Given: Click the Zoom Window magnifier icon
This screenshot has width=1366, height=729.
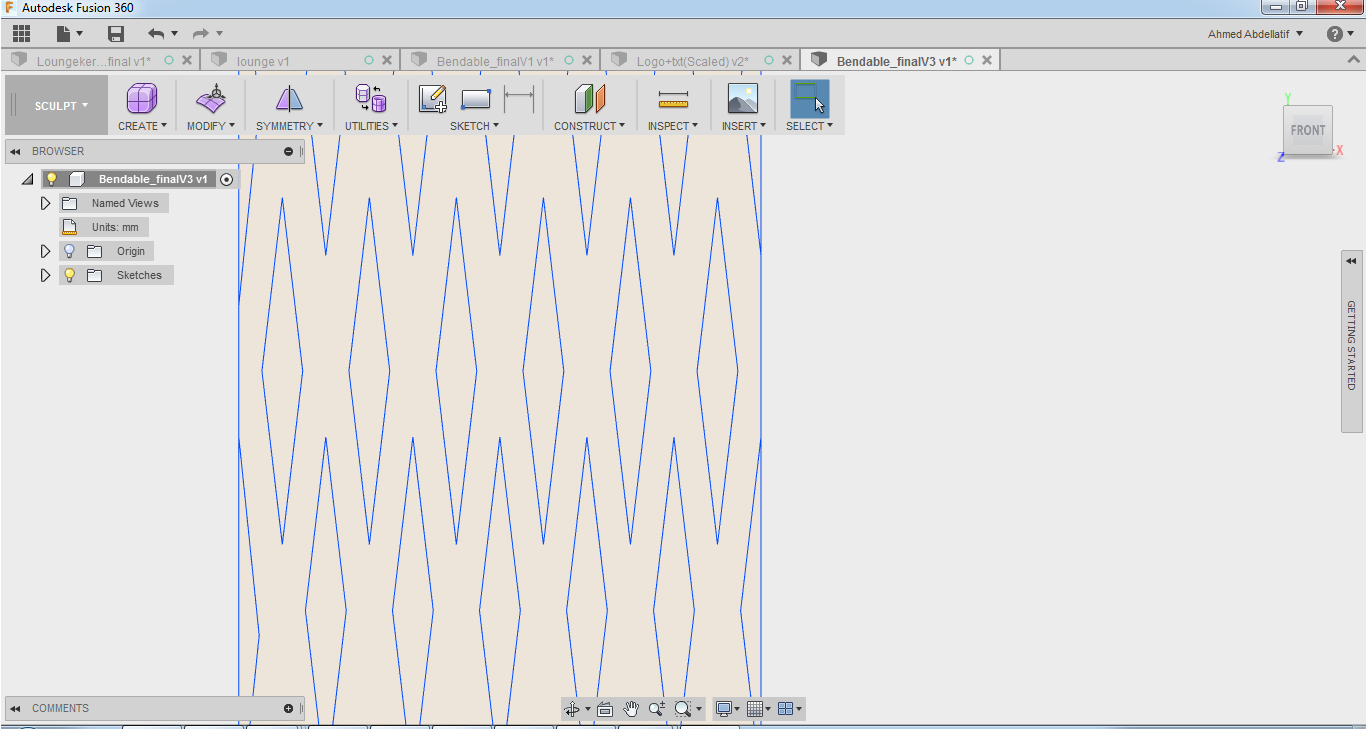Looking at the screenshot, I should pyautogui.click(x=683, y=709).
